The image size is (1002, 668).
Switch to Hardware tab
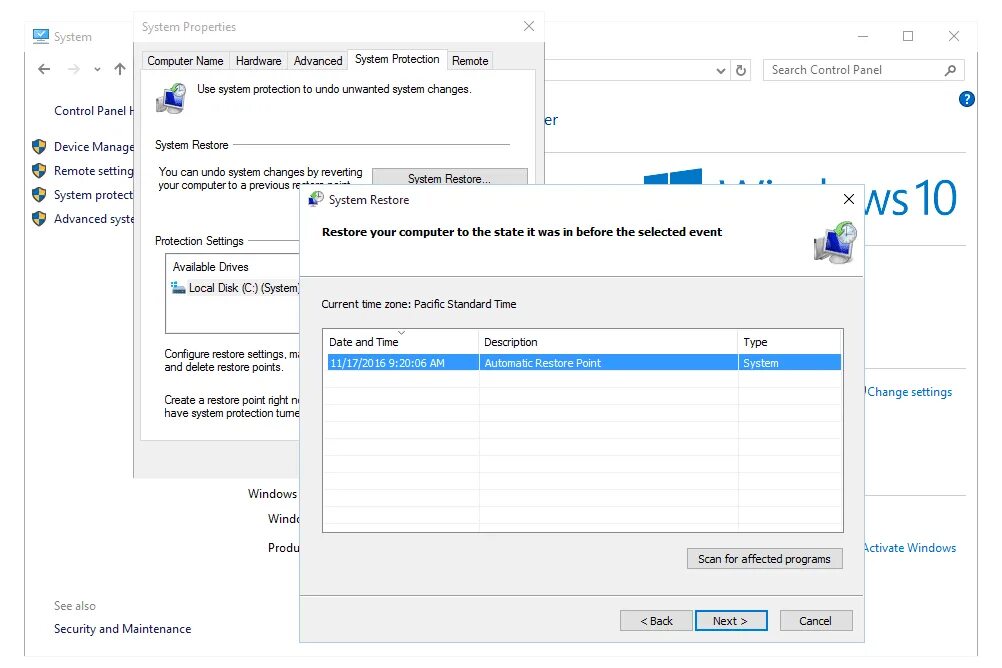258,61
